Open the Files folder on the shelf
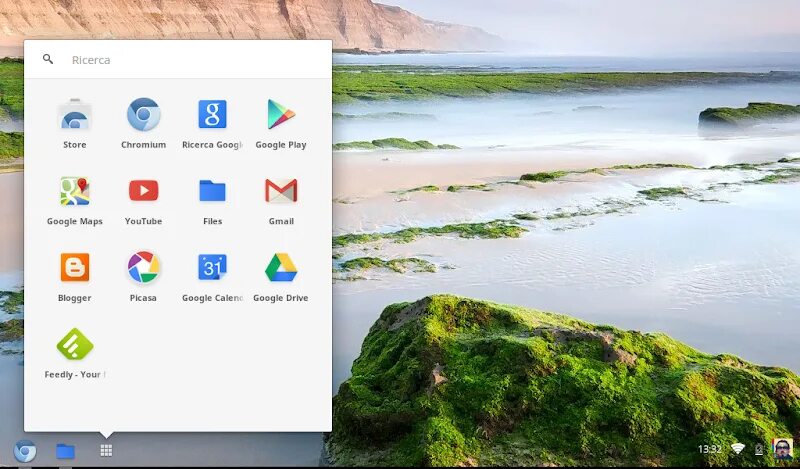 65,451
